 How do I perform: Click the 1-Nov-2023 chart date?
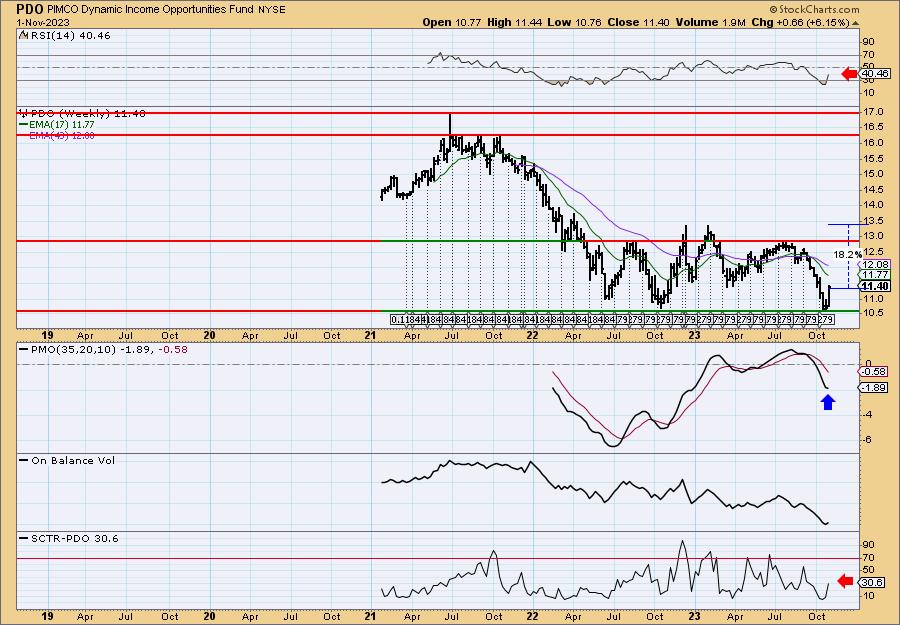pyautogui.click(x=42, y=22)
